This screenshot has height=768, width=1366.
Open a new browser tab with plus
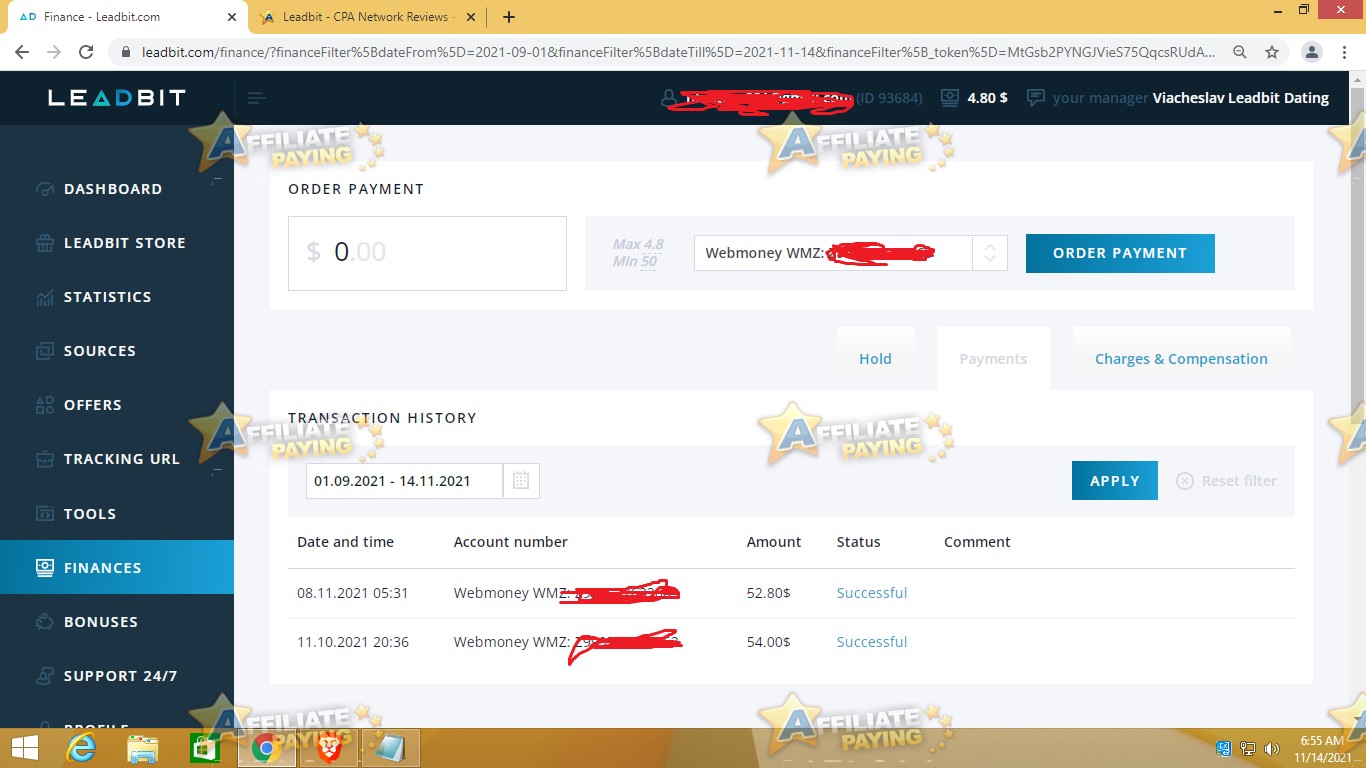click(x=509, y=17)
